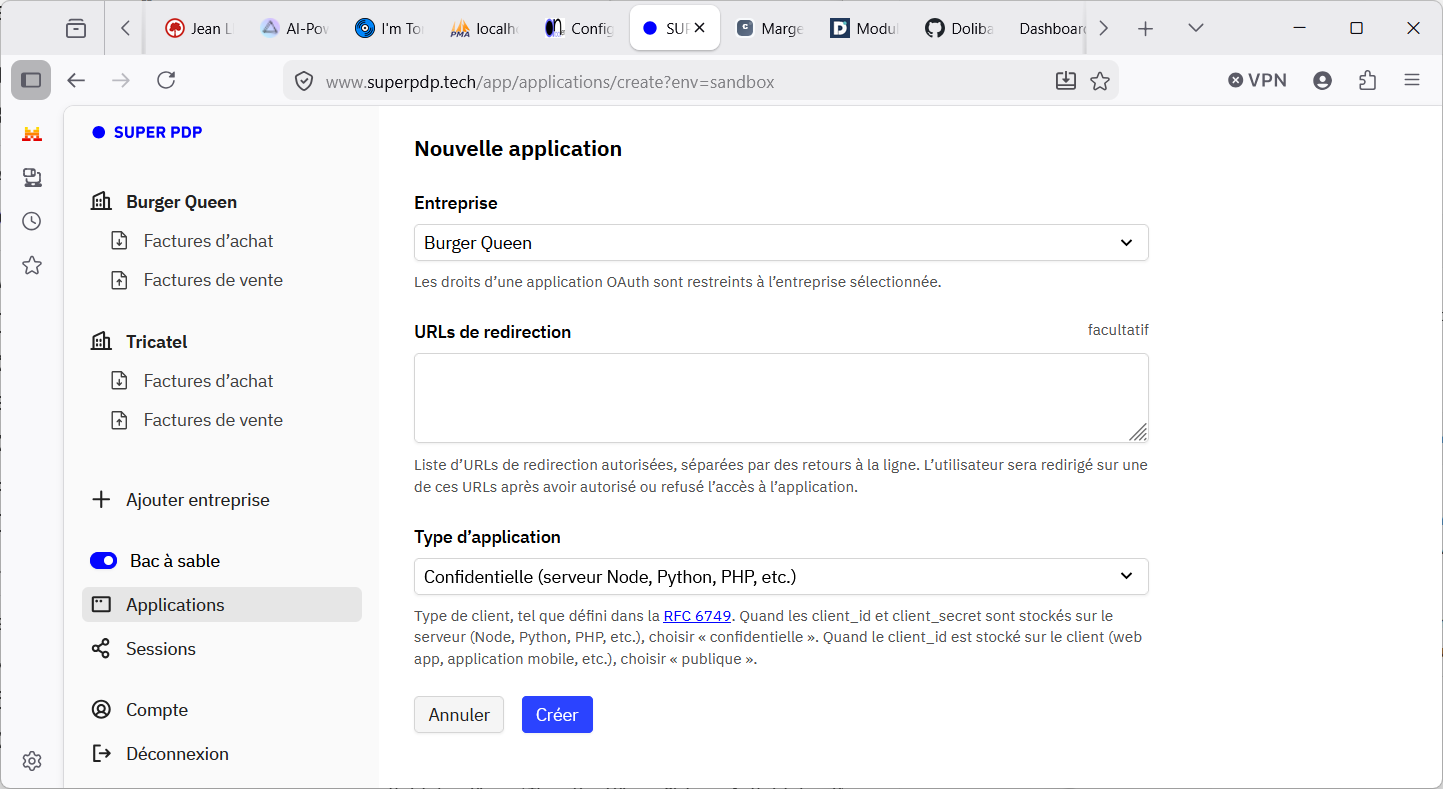Click the browser reload icon
Viewport: 1443px width, 789px height.
click(167, 81)
